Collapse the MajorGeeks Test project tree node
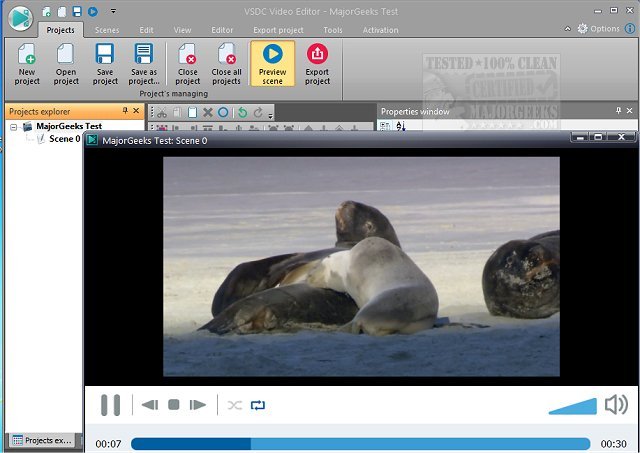The height and width of the screenshot is (453, 640). [14, 127]
